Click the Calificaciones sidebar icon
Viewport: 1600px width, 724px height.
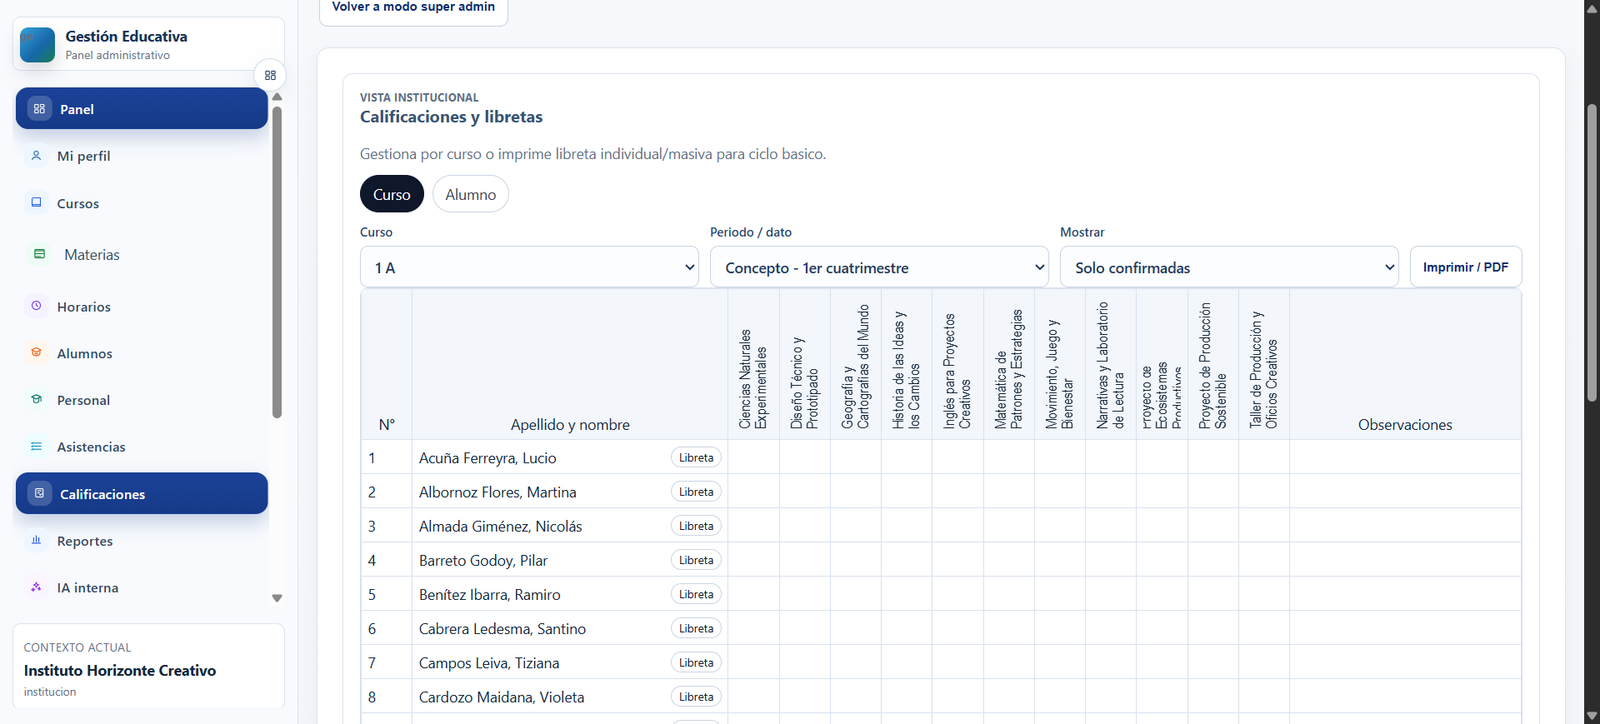(39, 493)
